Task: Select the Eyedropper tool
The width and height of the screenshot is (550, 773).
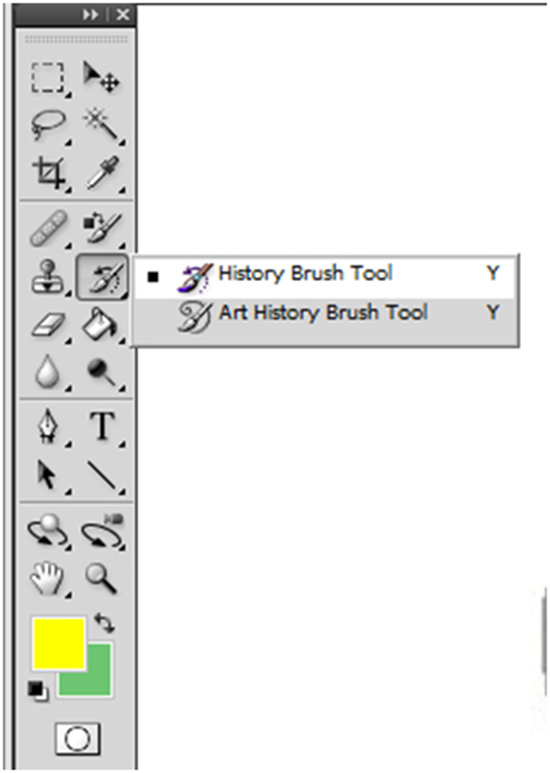Action: (x=103, y=173)
